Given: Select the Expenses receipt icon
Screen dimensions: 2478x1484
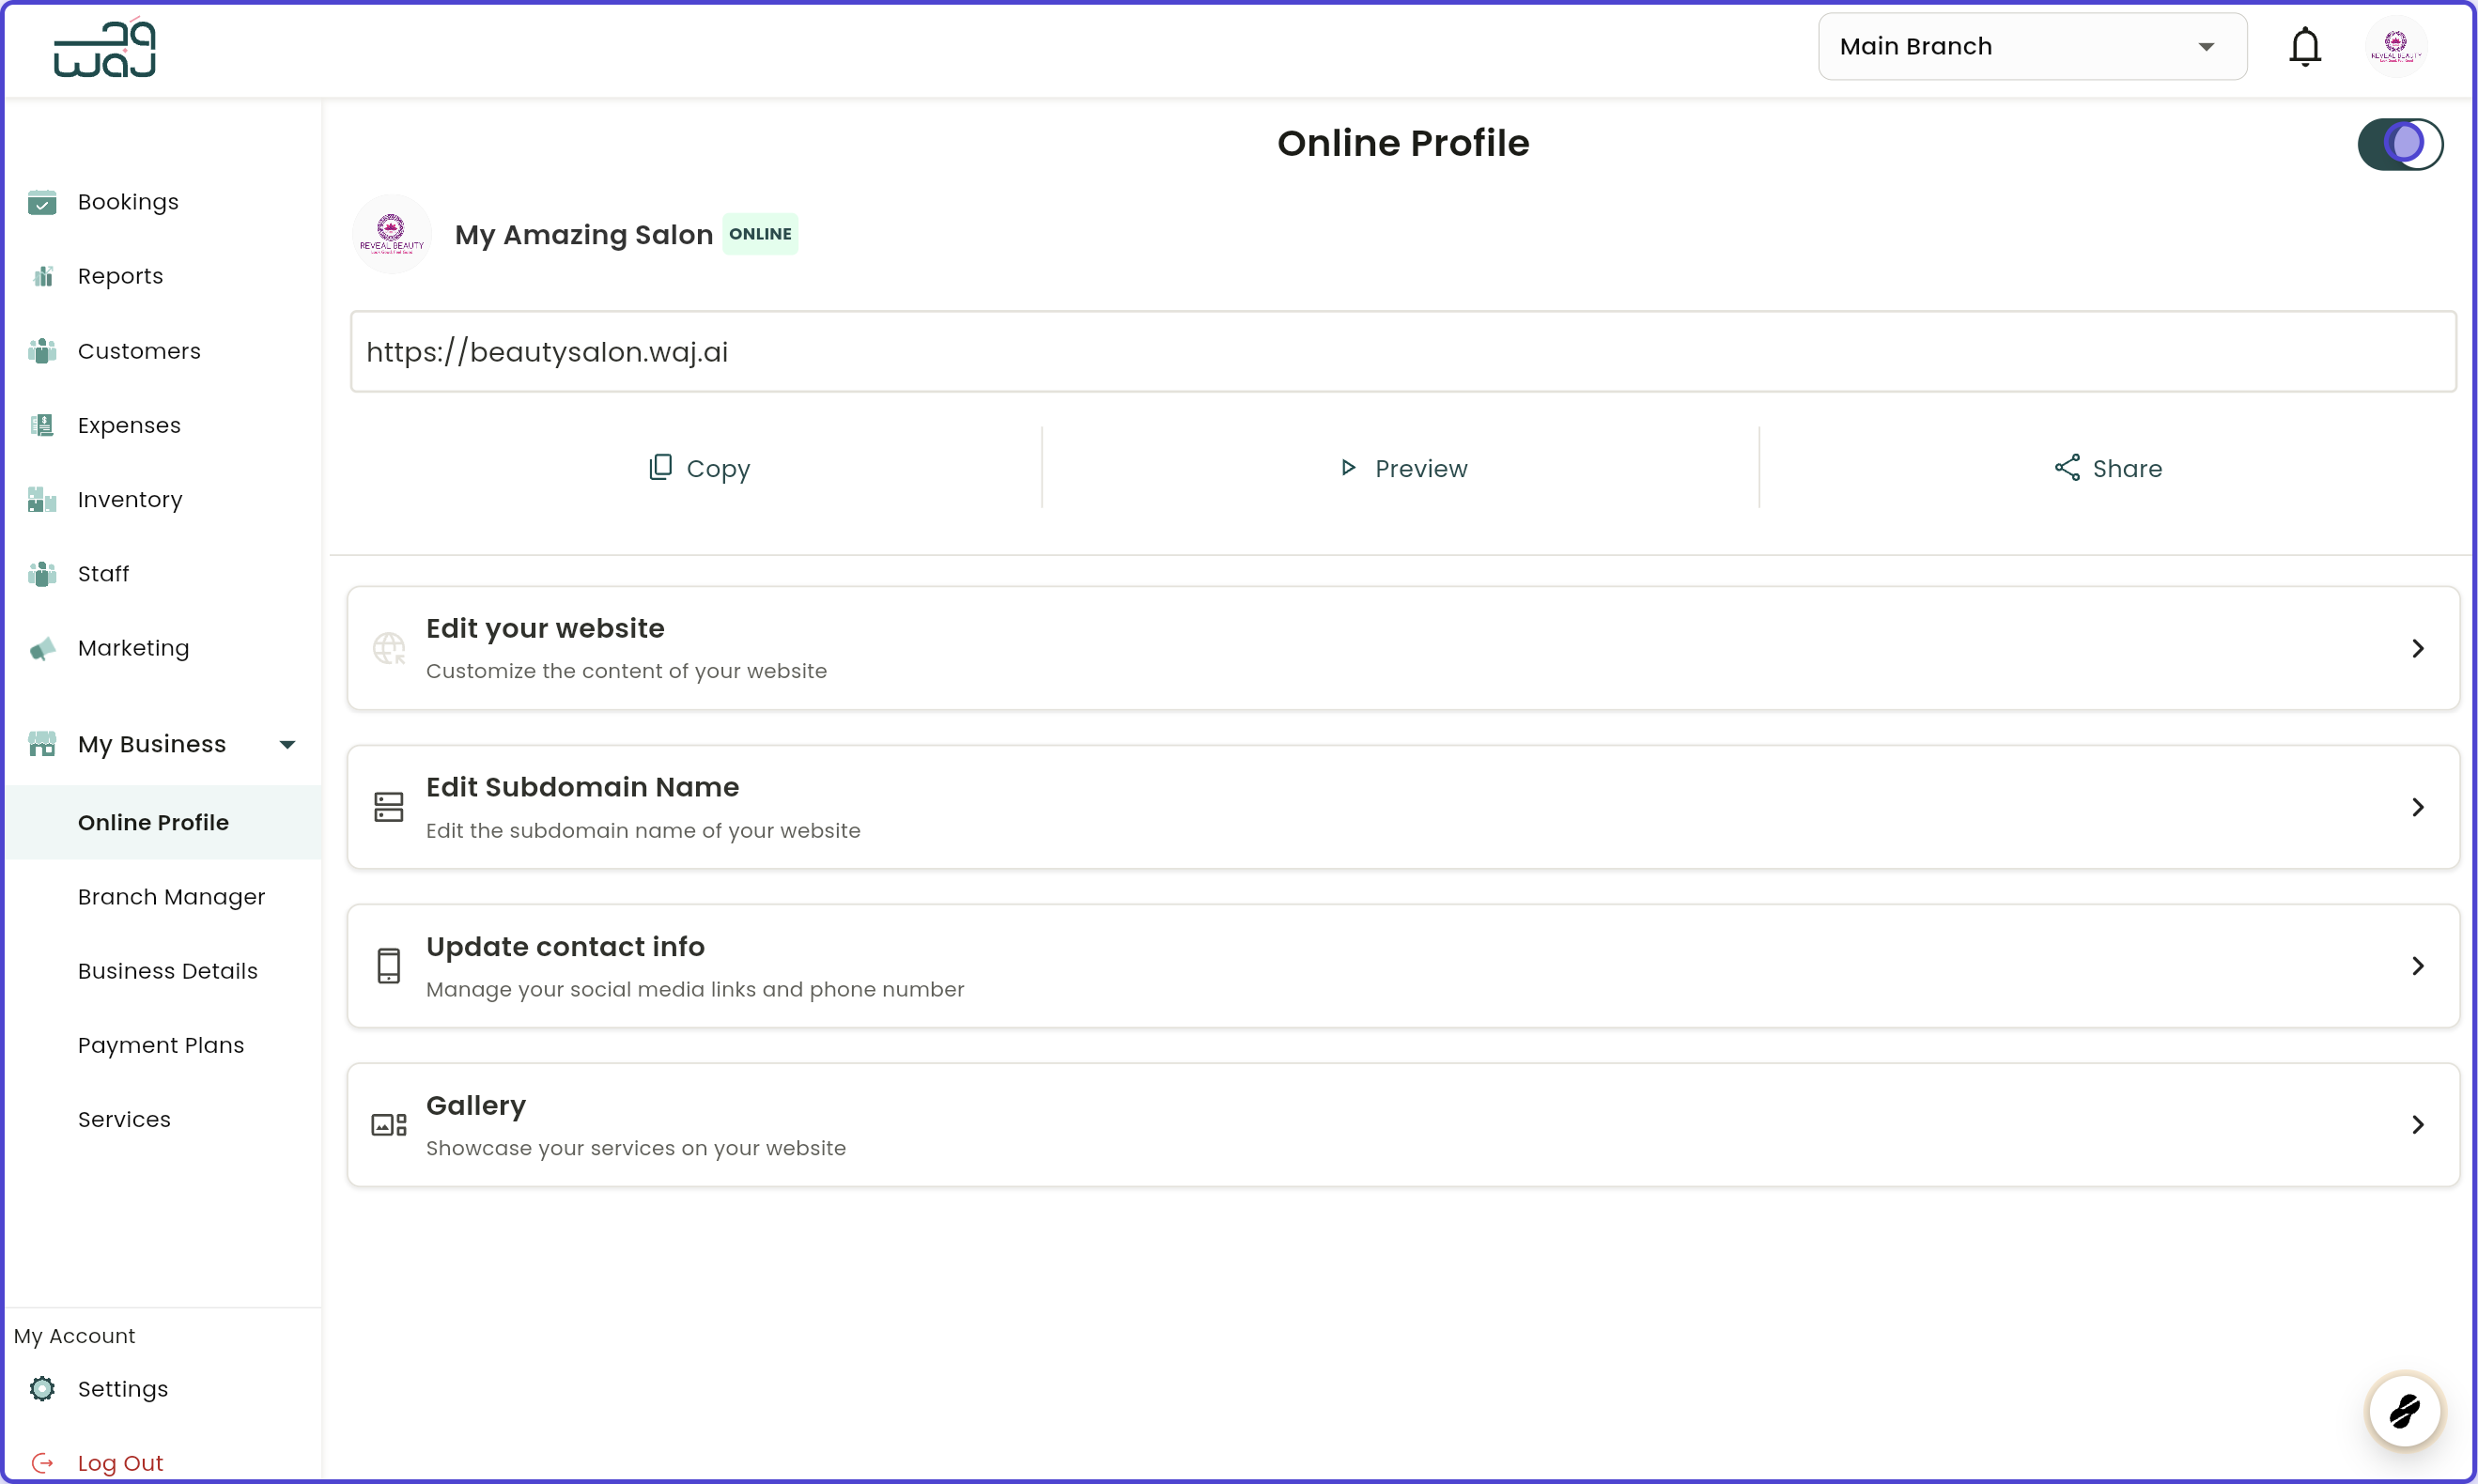Looking at the screenshot, I should click(42, 424).
